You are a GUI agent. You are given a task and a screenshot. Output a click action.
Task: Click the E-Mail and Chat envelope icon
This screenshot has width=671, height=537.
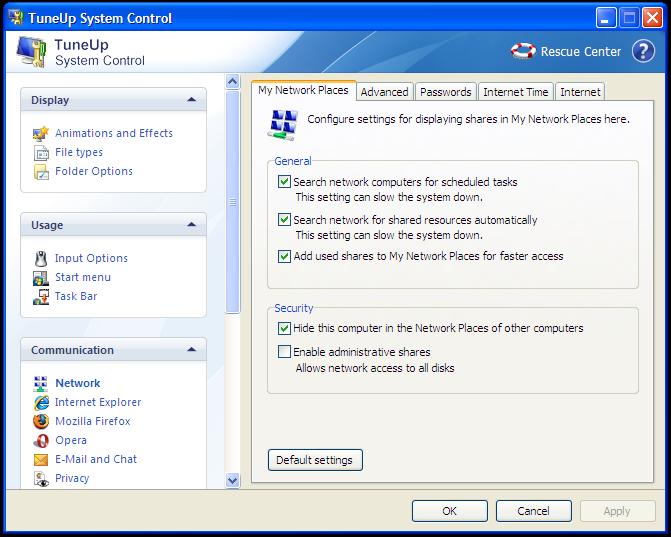[x=41, y=459]
